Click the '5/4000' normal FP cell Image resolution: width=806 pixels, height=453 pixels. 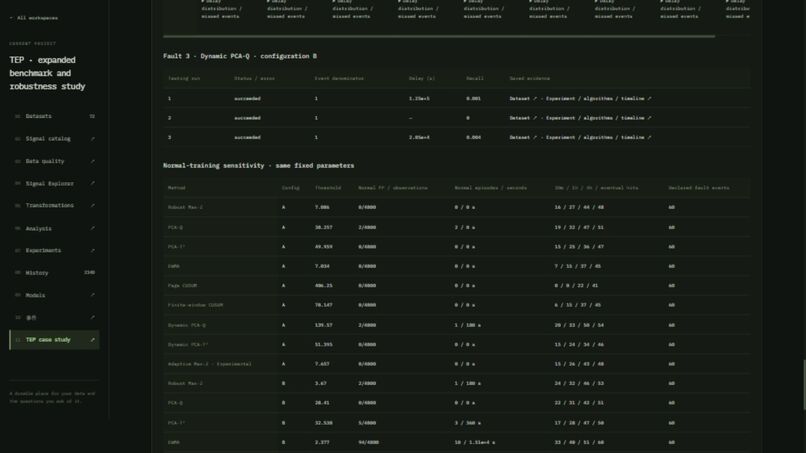pyautogui.click(x=367, y=423)
